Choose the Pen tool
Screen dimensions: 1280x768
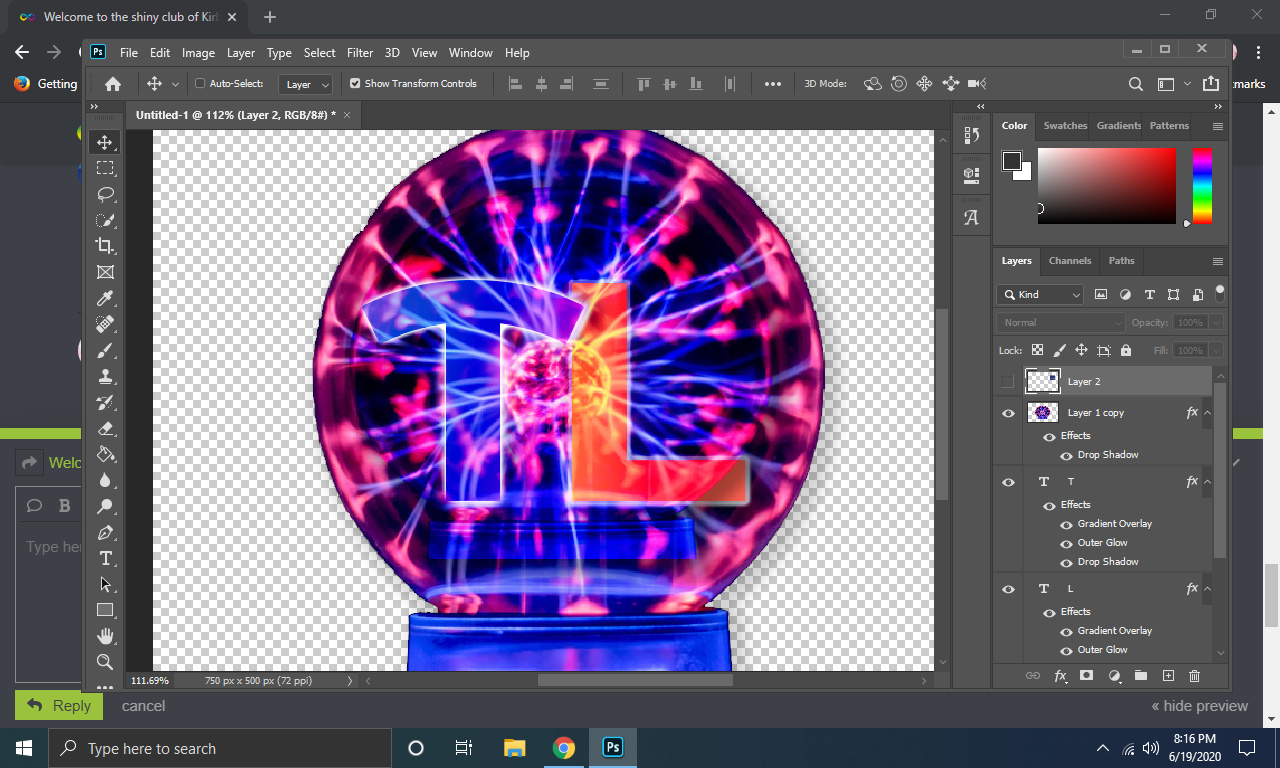click(105, 532)
